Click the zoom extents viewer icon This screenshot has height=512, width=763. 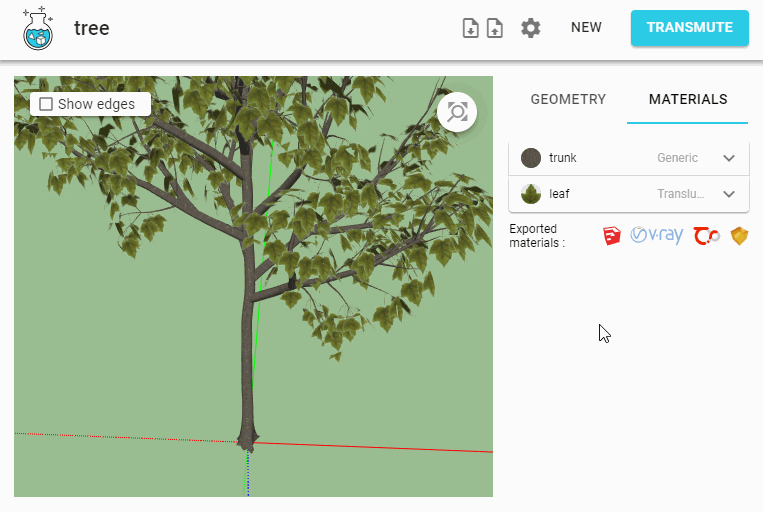tap(457, 112)
